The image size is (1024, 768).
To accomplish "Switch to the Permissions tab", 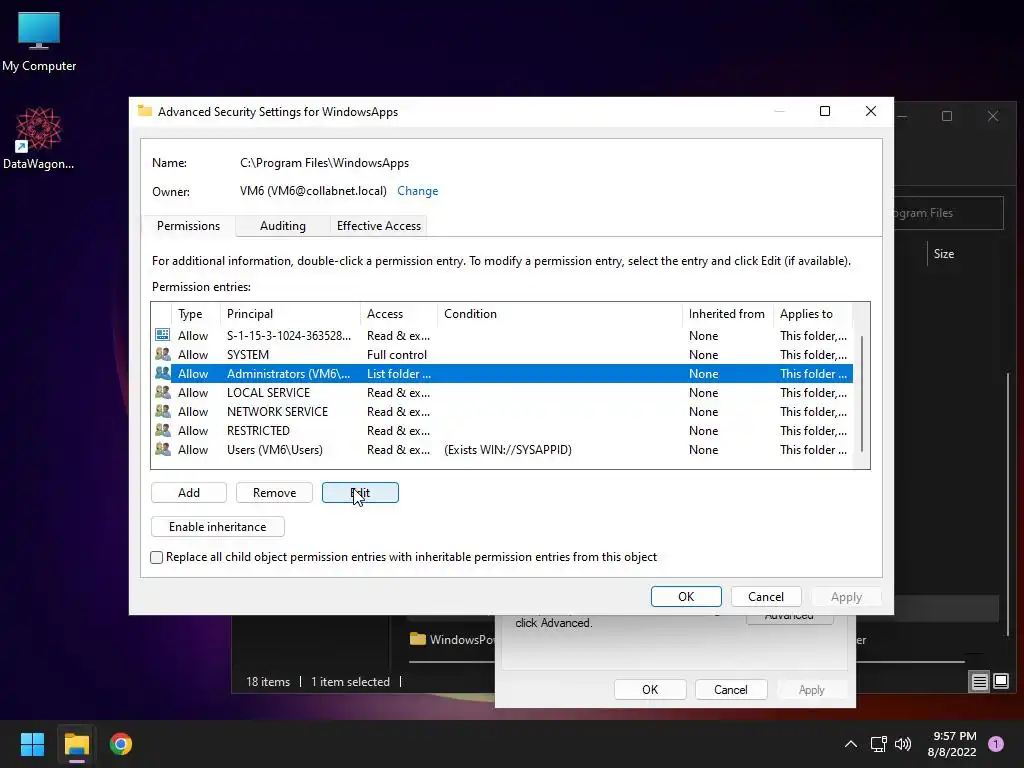I will click(x=188, y=225).
